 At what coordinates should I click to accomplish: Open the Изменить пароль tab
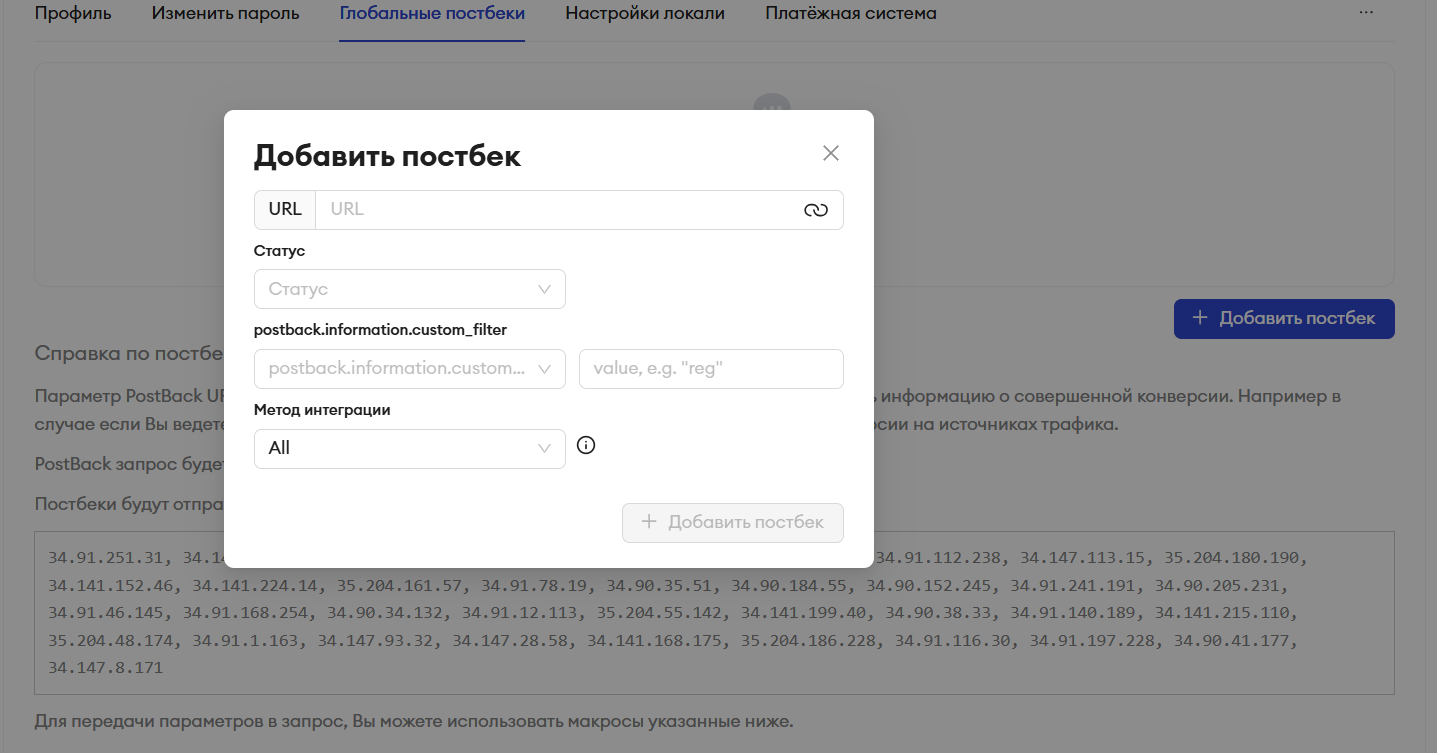pyautogui.click(x=225, y=14)
